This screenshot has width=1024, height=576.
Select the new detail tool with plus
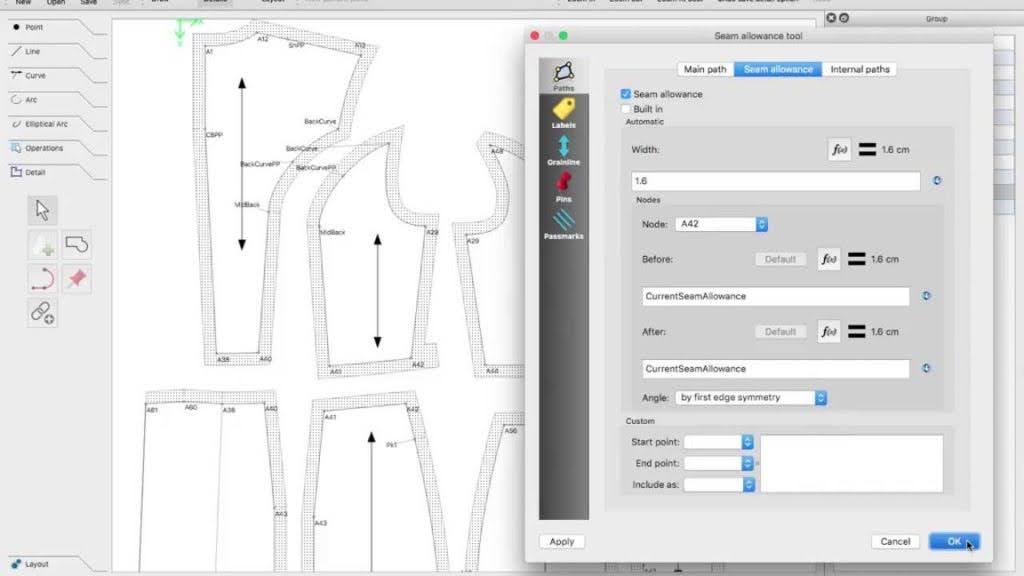click(x=42, y=245)
